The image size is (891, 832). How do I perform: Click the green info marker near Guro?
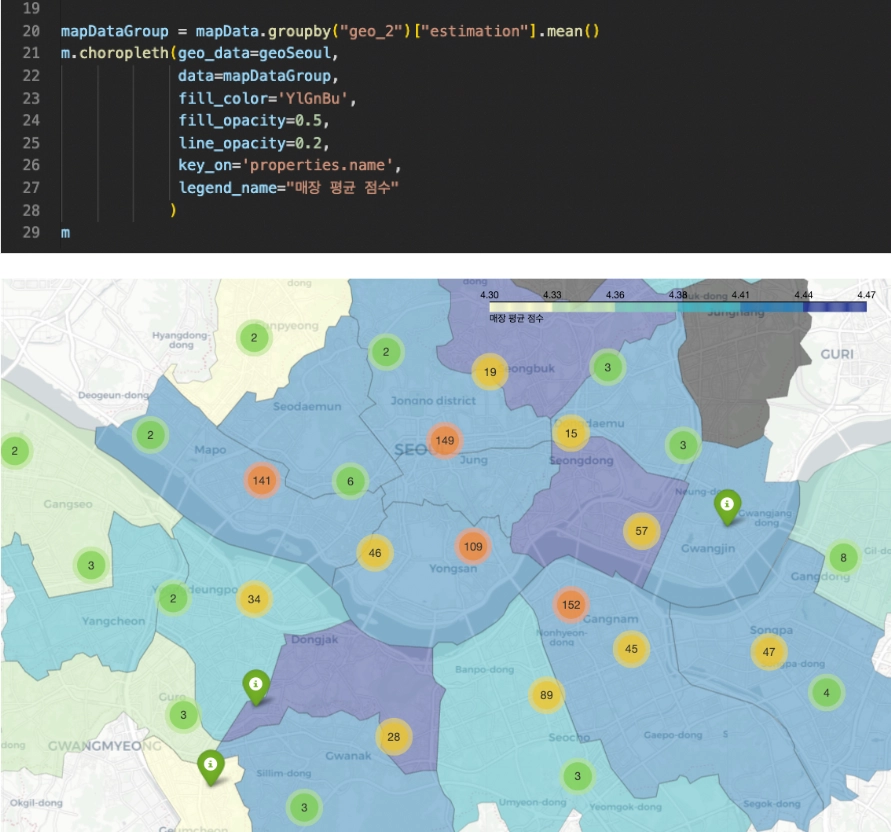[256, 686]
